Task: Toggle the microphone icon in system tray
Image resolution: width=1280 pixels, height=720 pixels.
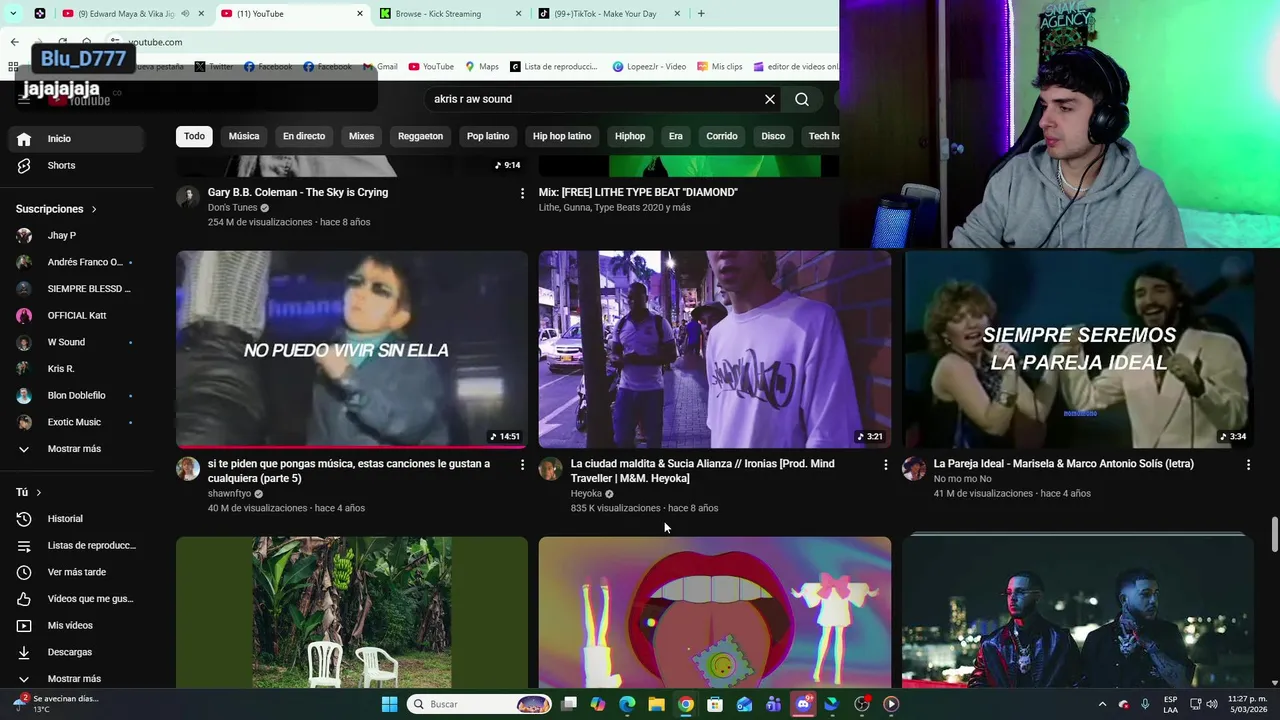Action: click(x=1145, y=704)
